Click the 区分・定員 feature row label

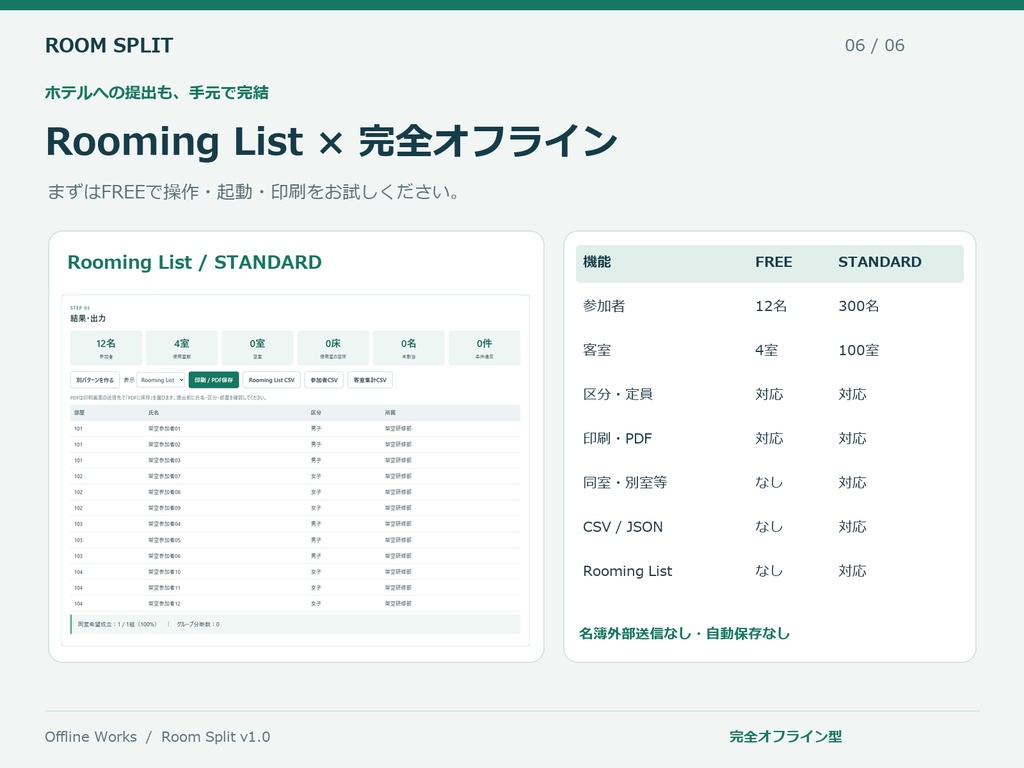coord(618,394)
